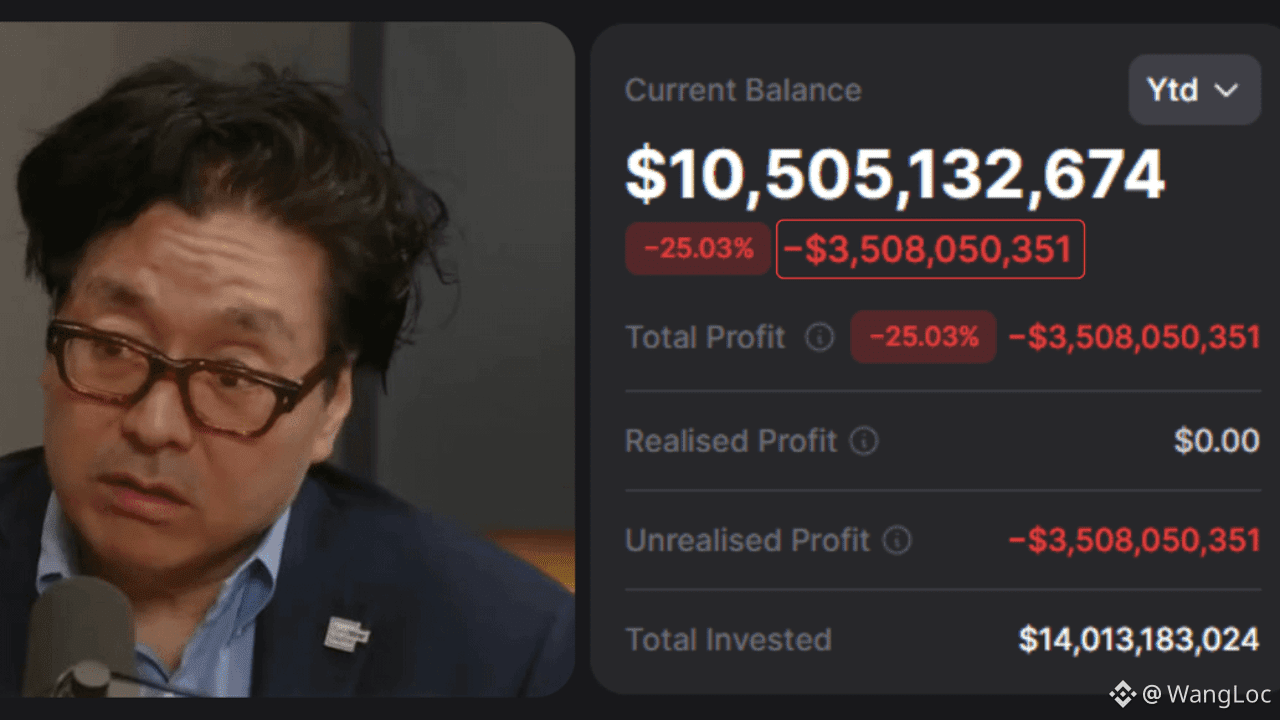
Task: Click the Total Profit label text
Action: 705,338
